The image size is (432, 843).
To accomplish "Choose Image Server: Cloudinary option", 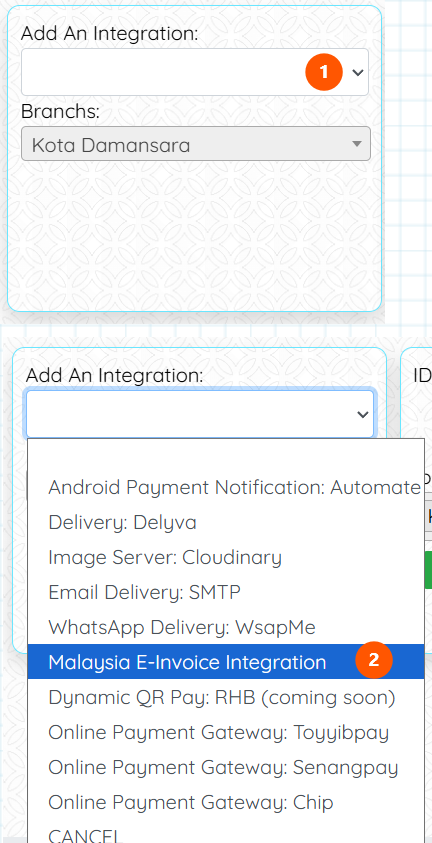I will pyautogui.click(x=226, y=557).
